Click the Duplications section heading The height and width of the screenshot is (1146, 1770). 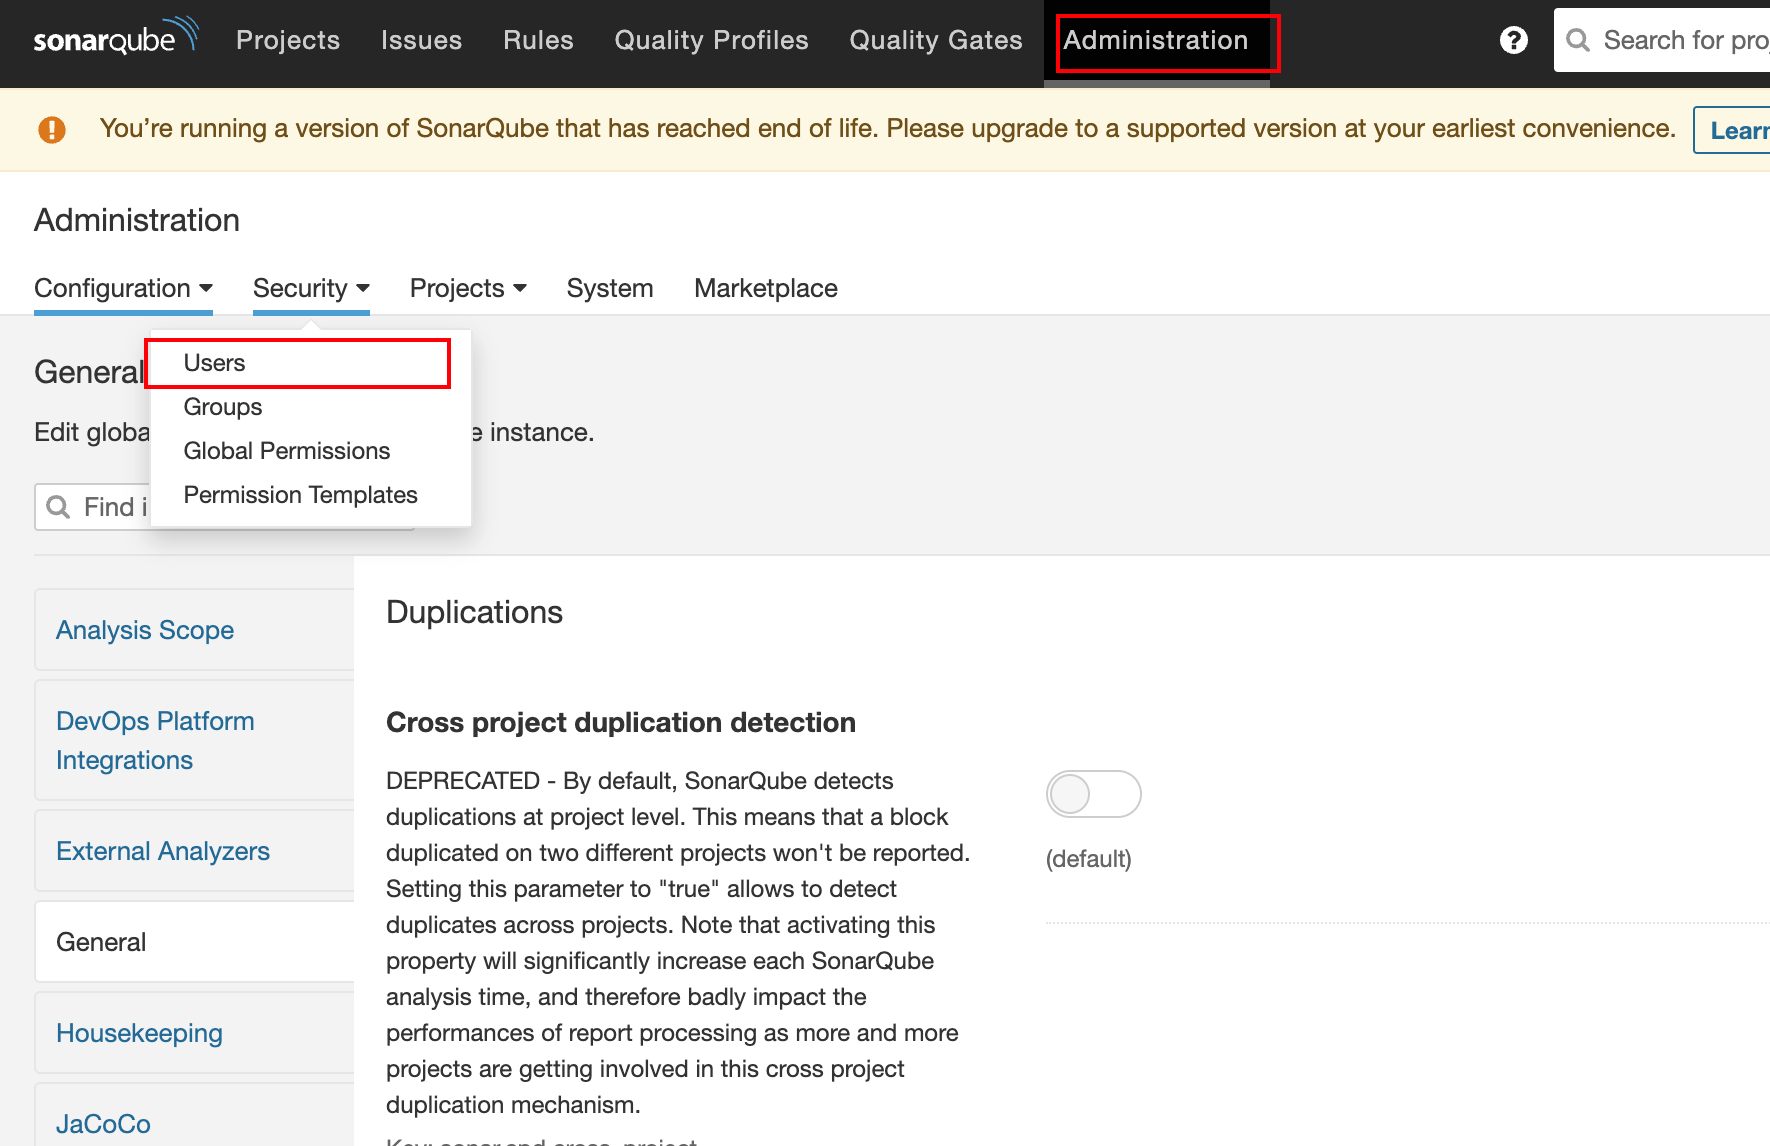[474, 612]
